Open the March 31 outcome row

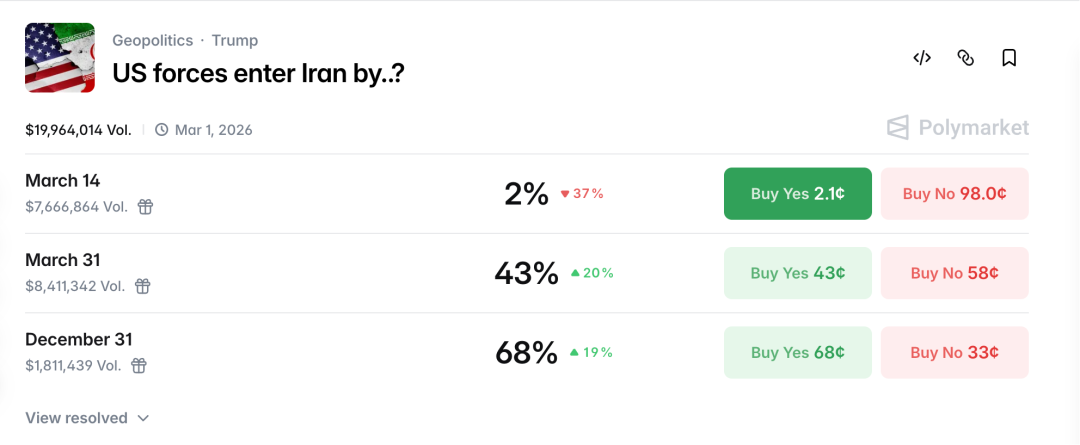[63, 260]
